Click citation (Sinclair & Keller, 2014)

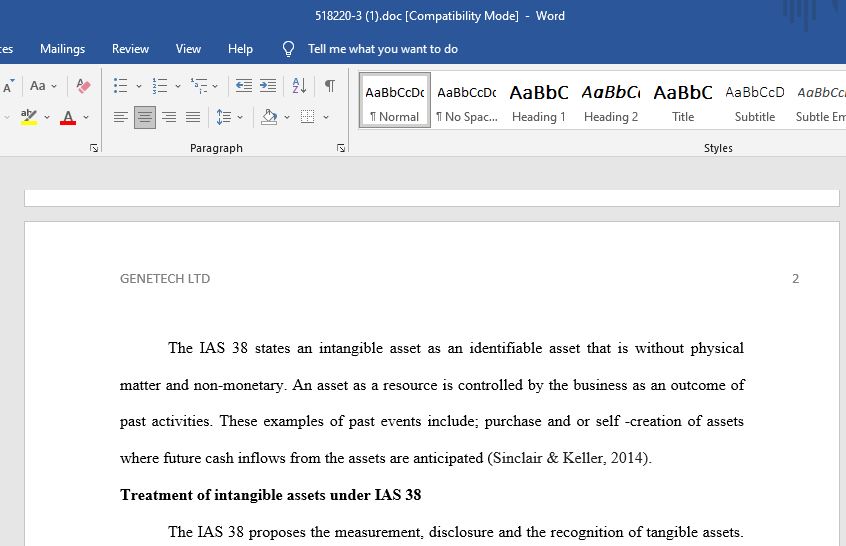(x=568, y=458)
